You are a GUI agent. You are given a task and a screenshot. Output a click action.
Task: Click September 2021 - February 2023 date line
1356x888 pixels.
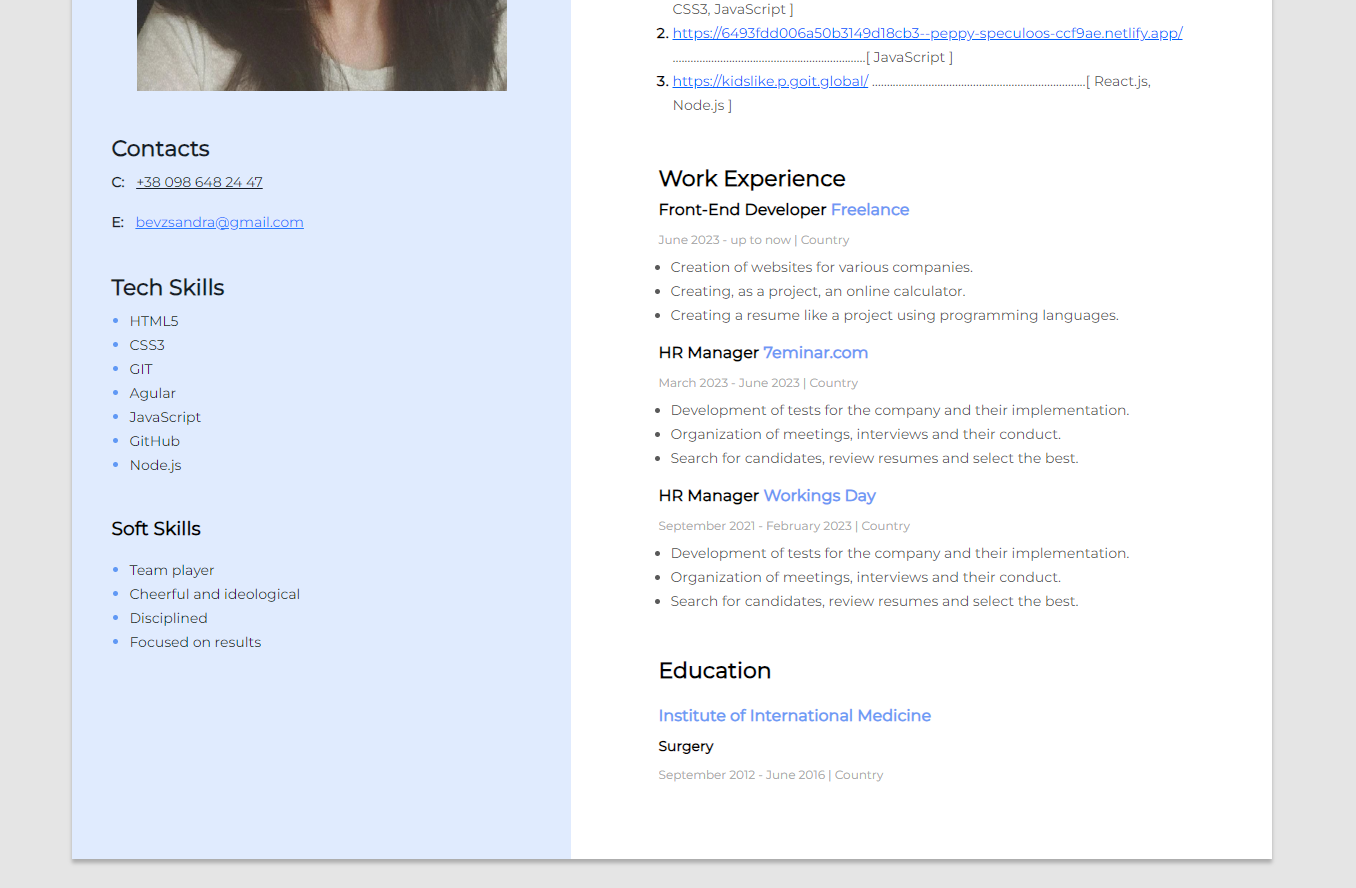784,526
